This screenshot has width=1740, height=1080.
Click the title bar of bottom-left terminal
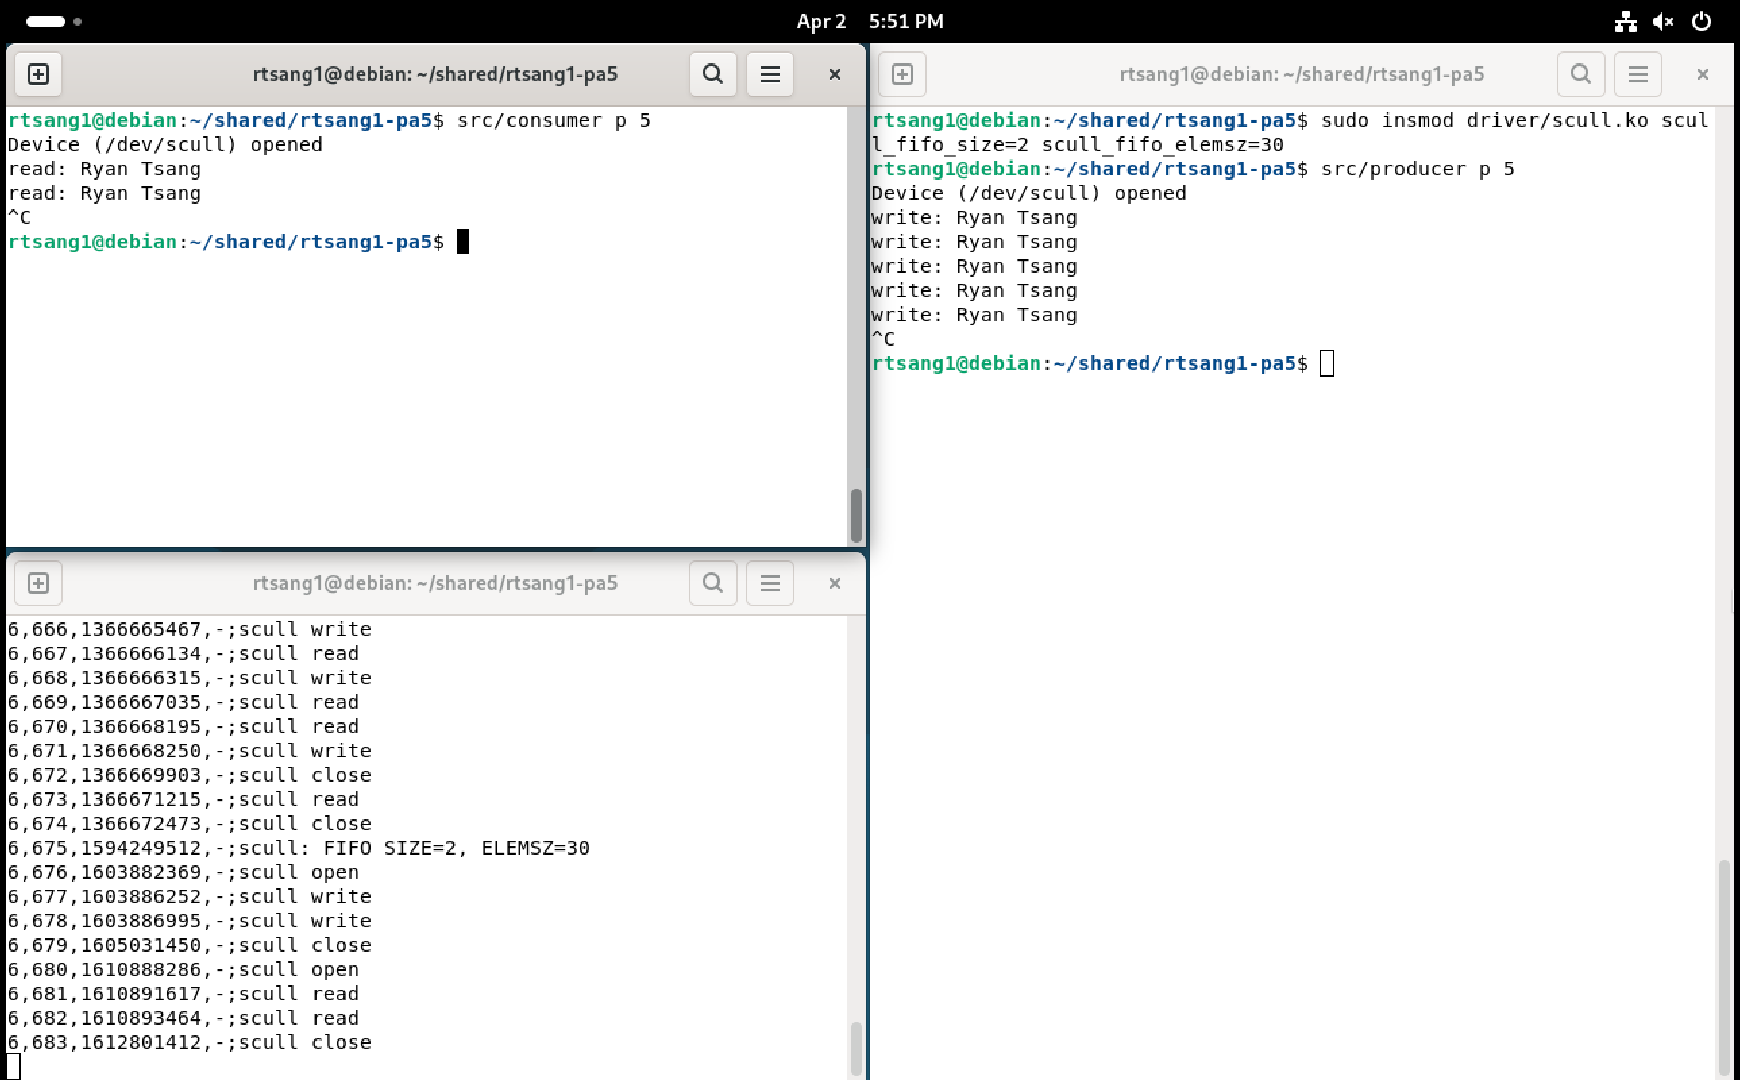(x=435, y=583)
